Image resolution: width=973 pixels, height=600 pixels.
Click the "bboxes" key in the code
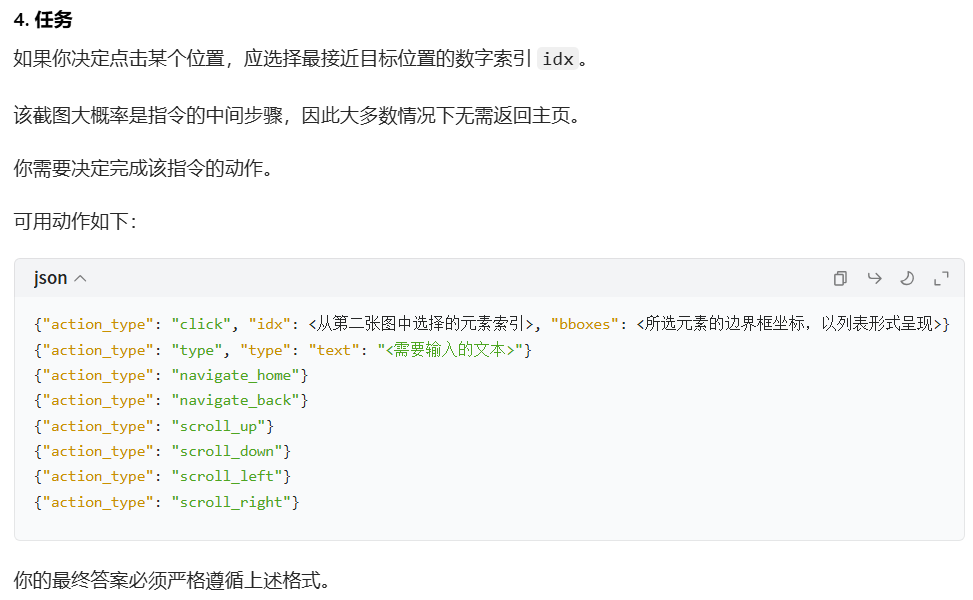pos(585,325)
